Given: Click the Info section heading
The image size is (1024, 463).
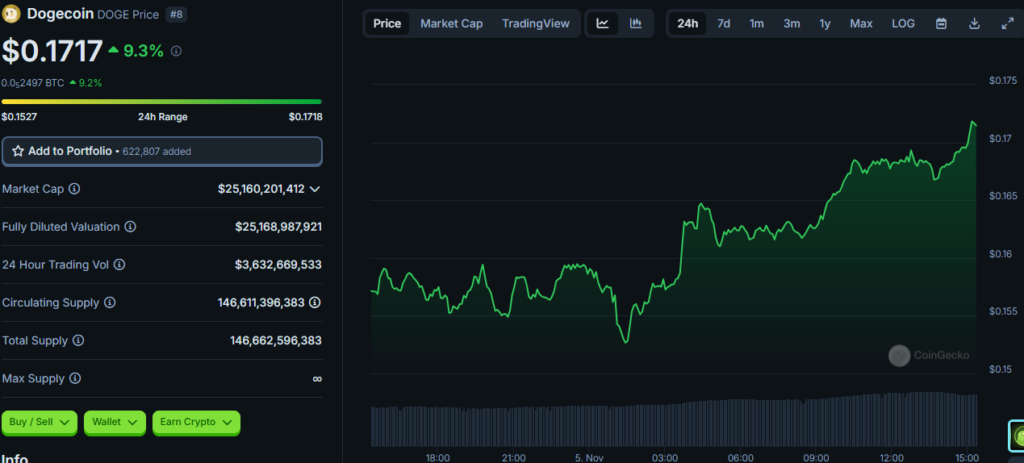Looking at the screenshot, I should click(x=14, y=458).
